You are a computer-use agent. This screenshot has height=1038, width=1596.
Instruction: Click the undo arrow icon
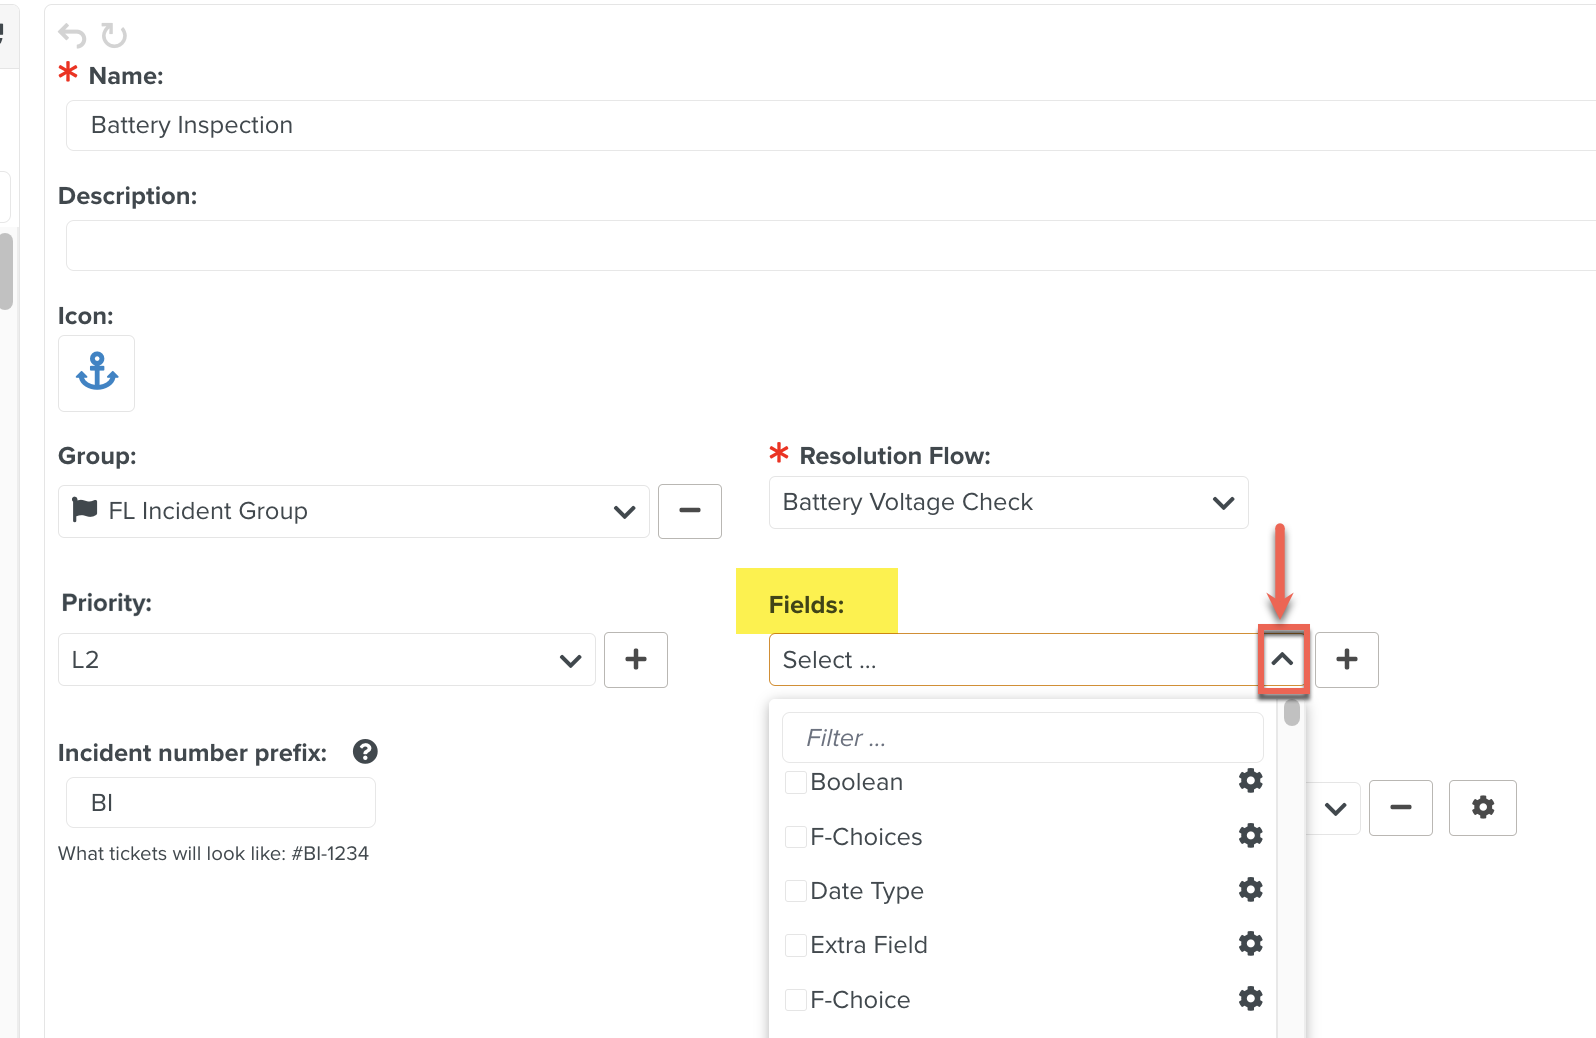pyautogui.click(x=72, y=36)
